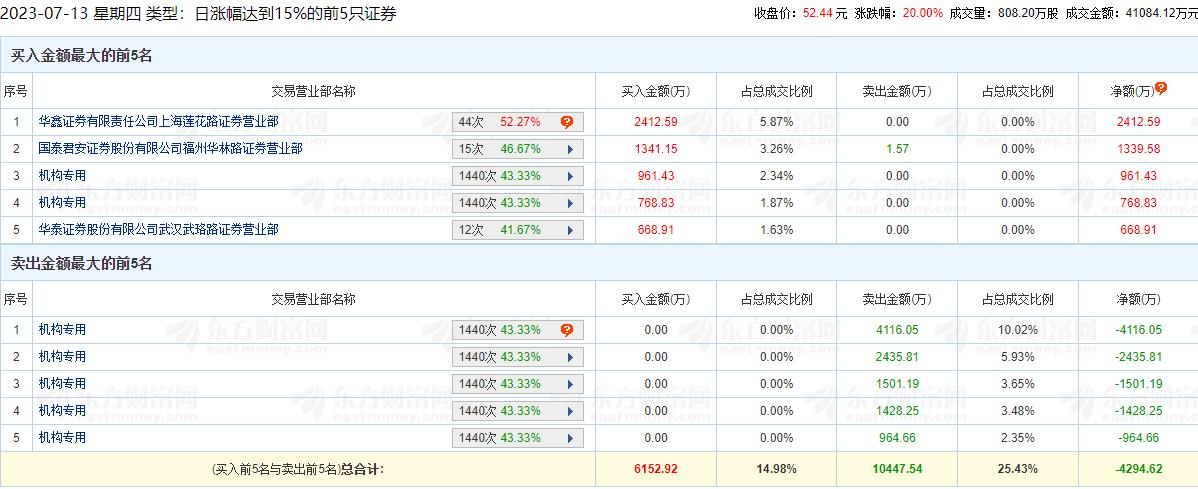Click the arrow icon in the 964.66 sell row

click(569, 438)
